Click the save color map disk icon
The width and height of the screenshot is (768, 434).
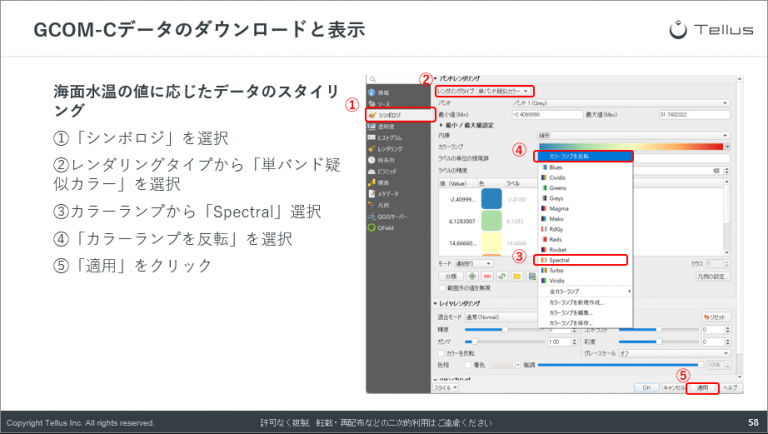tap(532, 276)
